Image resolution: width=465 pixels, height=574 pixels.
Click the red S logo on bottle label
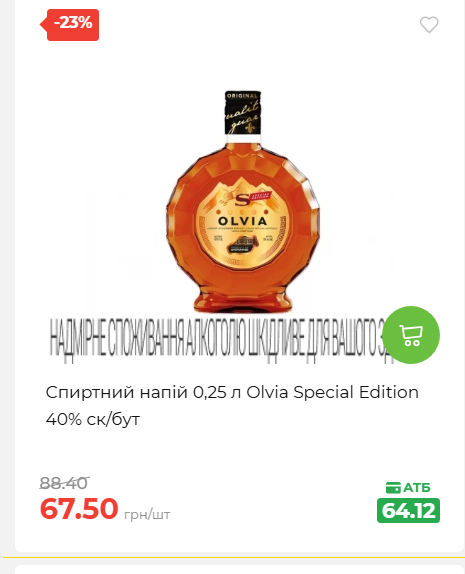(x=241, y=200)
